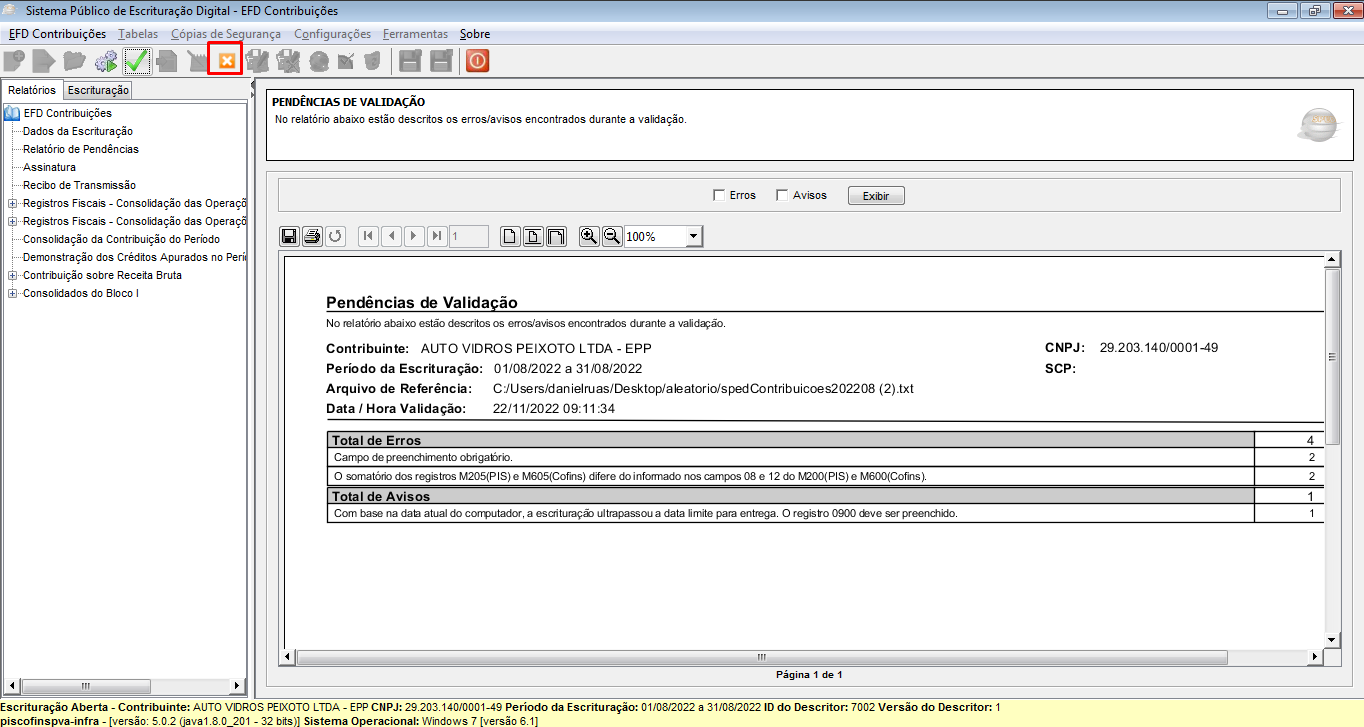Screen dimensions: 1364x727
Task: Click the Exibir button
Action: tap(876, 196)
